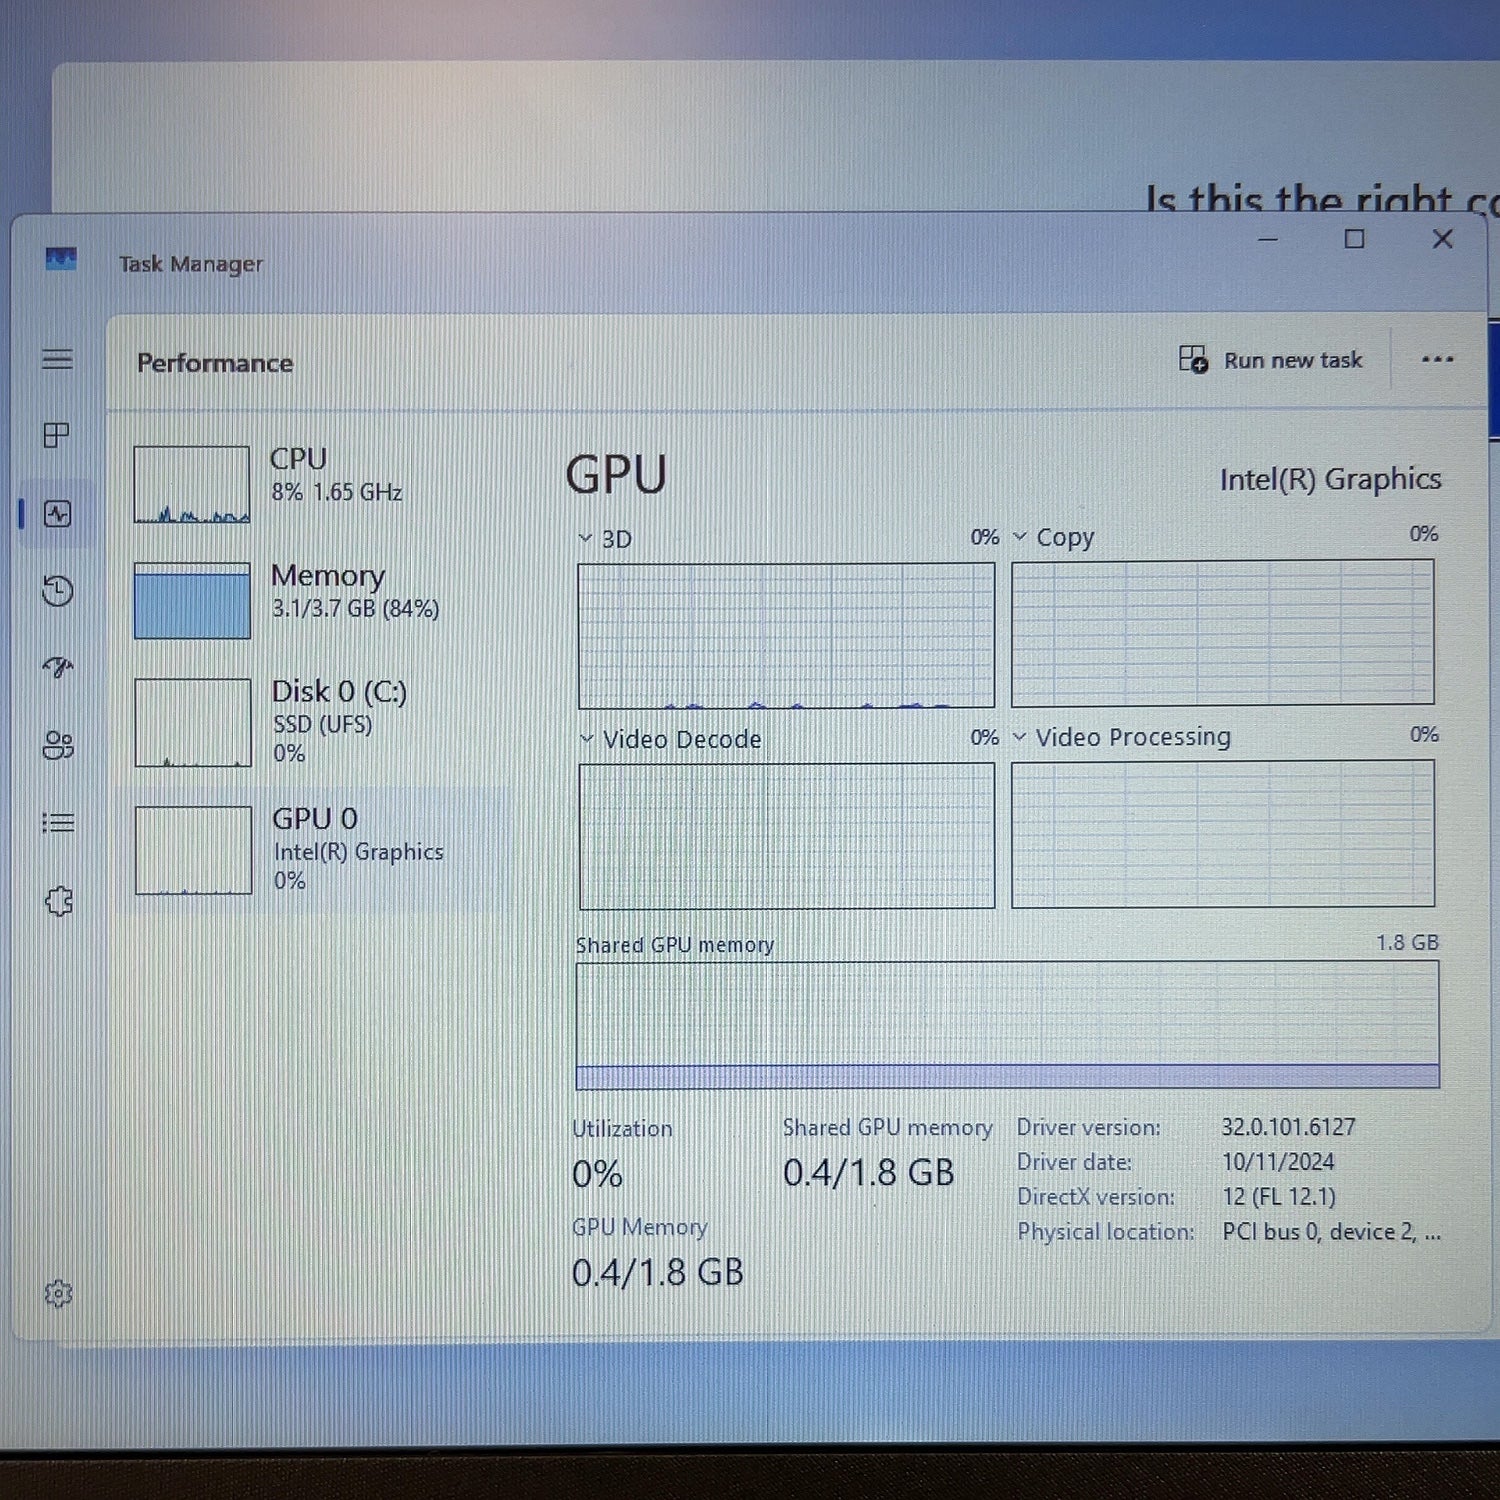
Task: Maximize the Task Manager window
Action: [1354, 239]
